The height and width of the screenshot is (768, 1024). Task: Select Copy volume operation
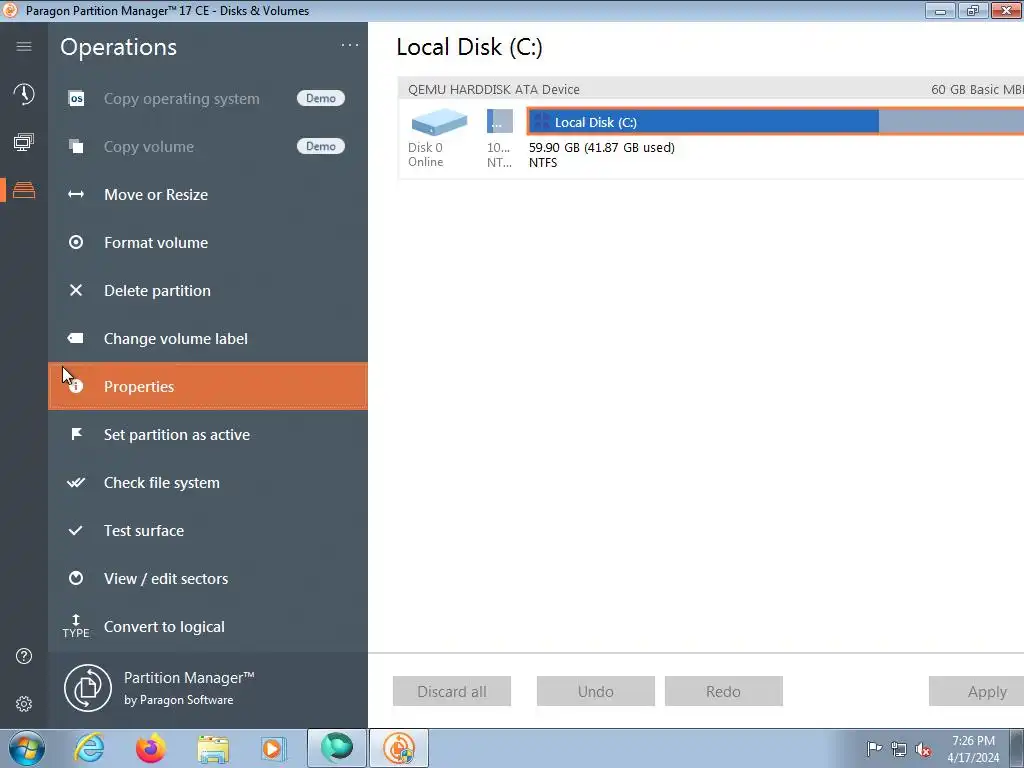208,146
